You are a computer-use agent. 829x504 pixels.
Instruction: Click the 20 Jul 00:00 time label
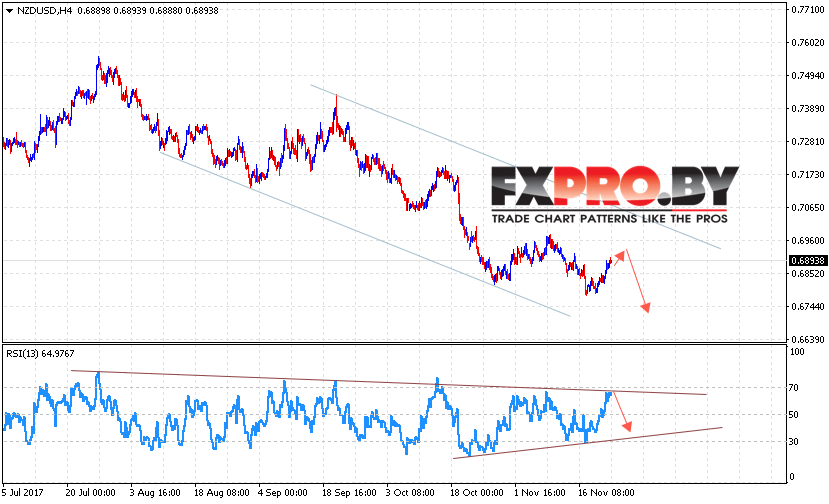click(90, 493)
